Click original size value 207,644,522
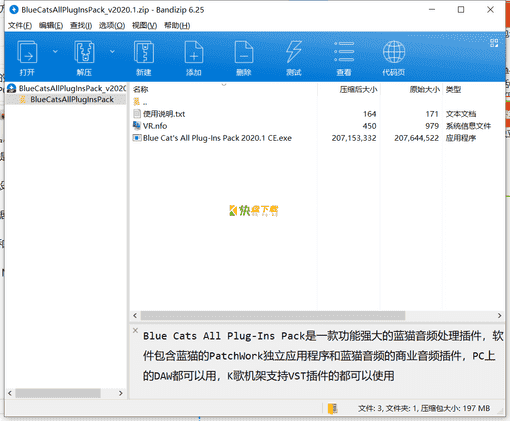The height and width of the screenshot is (421, 510). pyautogui.click(x=417, y=138)
